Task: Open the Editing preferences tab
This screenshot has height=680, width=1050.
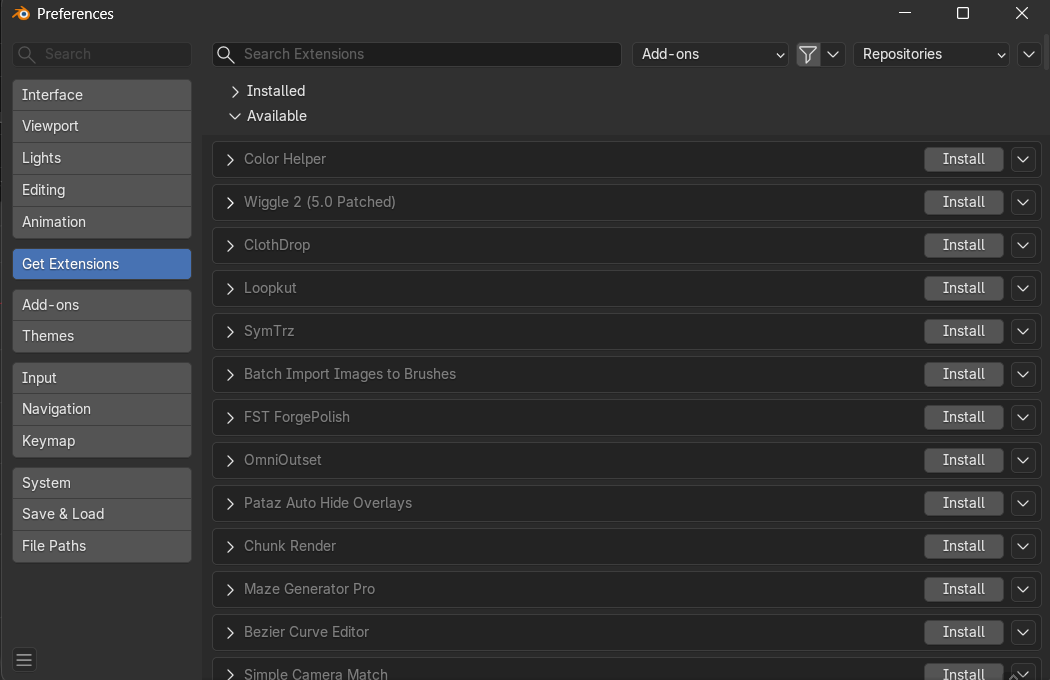Action: (102, 190)
